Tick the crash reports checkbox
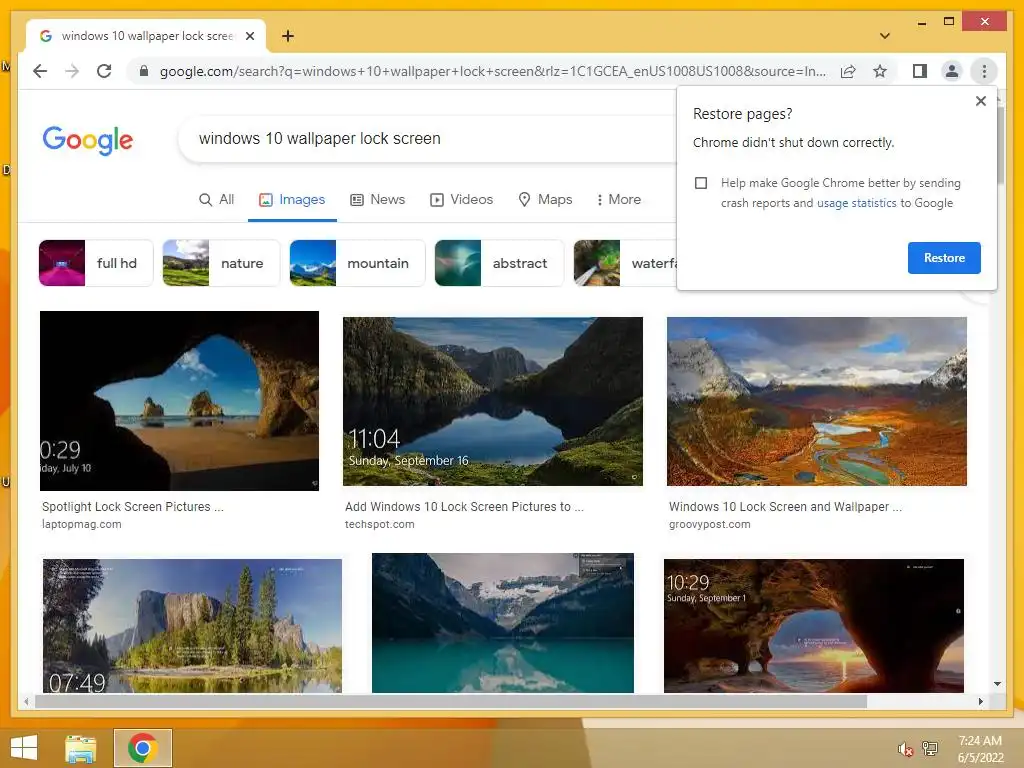Viewport: 1024px width, 768px height. (x=701, y=183)
